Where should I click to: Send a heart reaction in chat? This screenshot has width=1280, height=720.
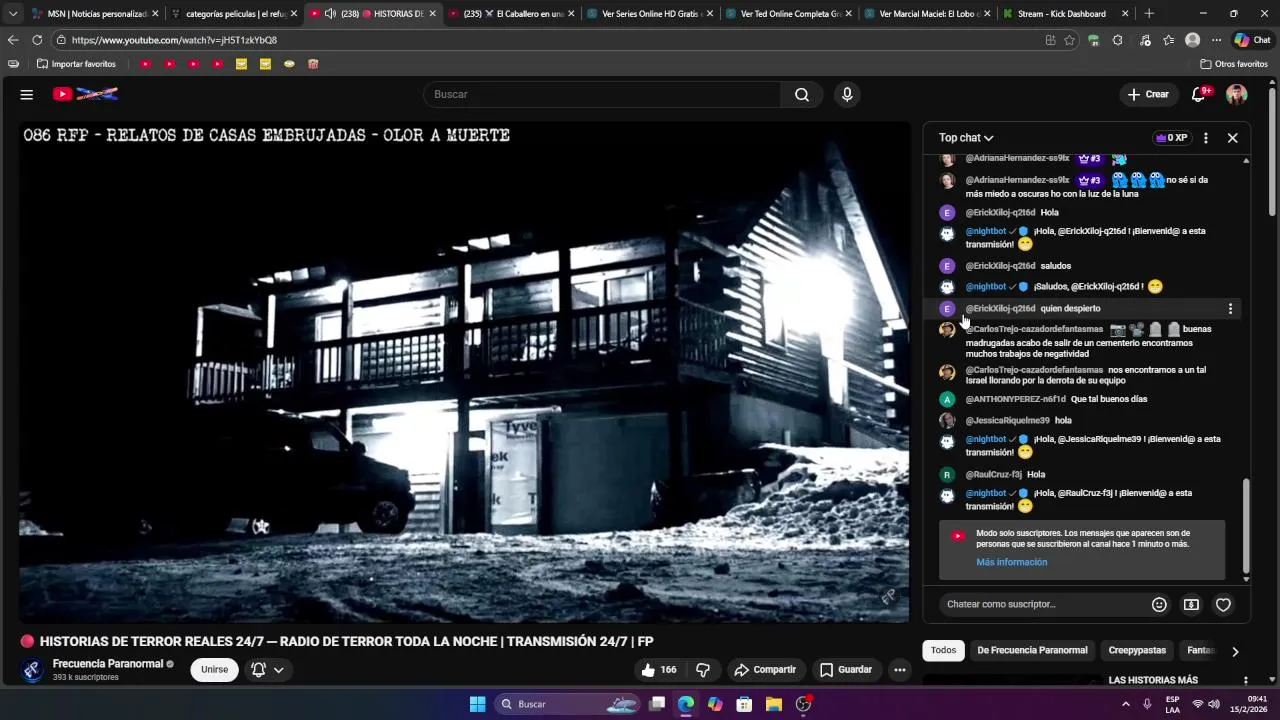[1223, 604]
